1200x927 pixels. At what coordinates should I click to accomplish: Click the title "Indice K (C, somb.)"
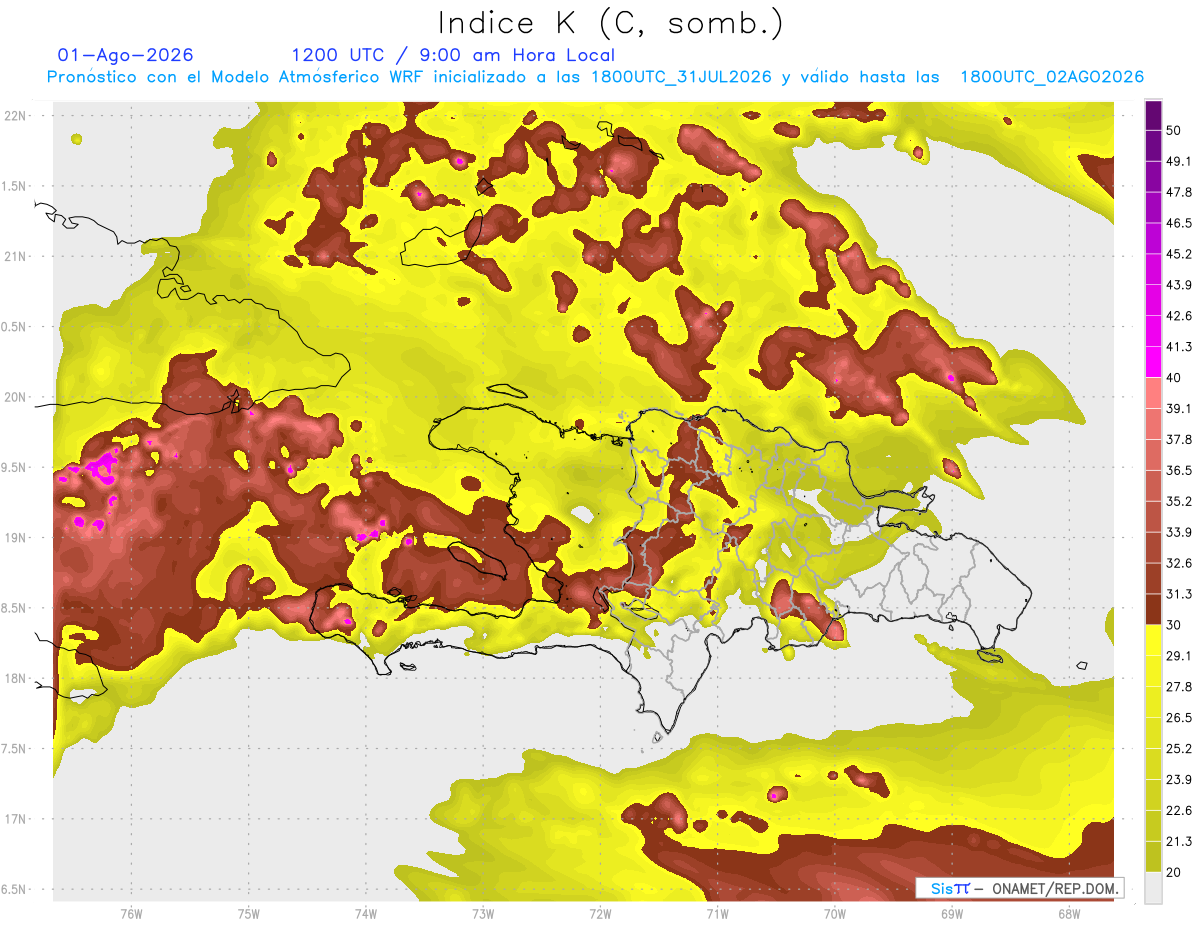click(x=610, y=22)
